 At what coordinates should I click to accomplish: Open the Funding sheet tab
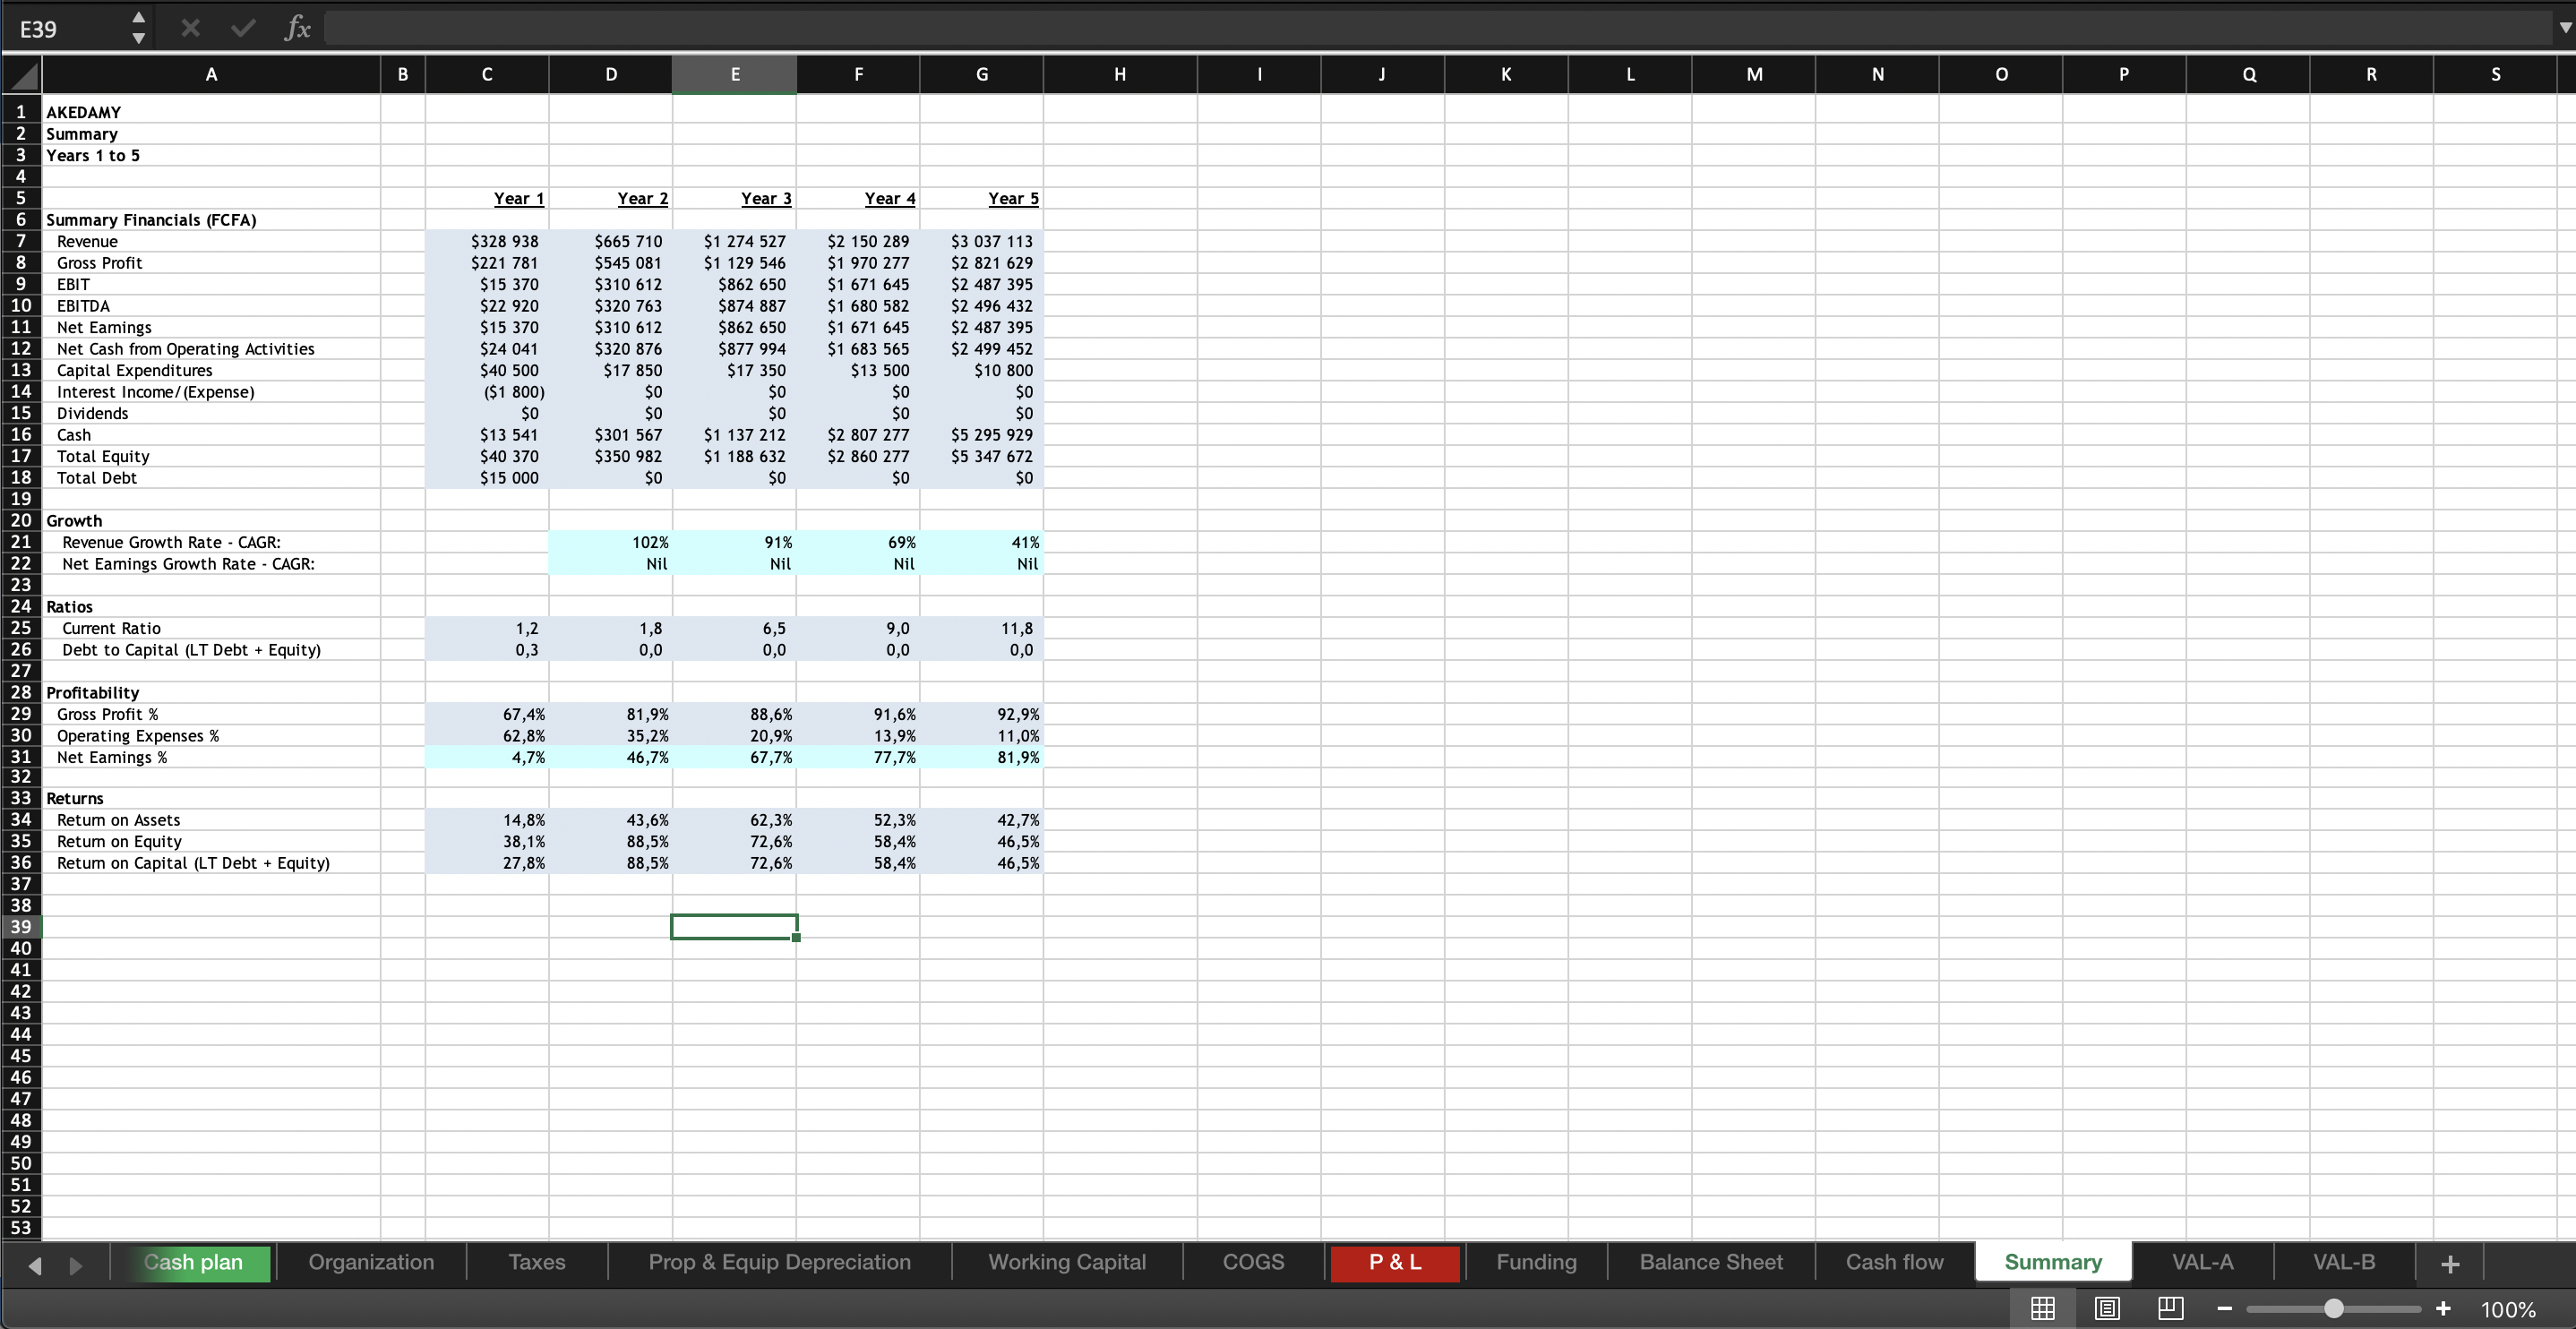point(1536,1262)
